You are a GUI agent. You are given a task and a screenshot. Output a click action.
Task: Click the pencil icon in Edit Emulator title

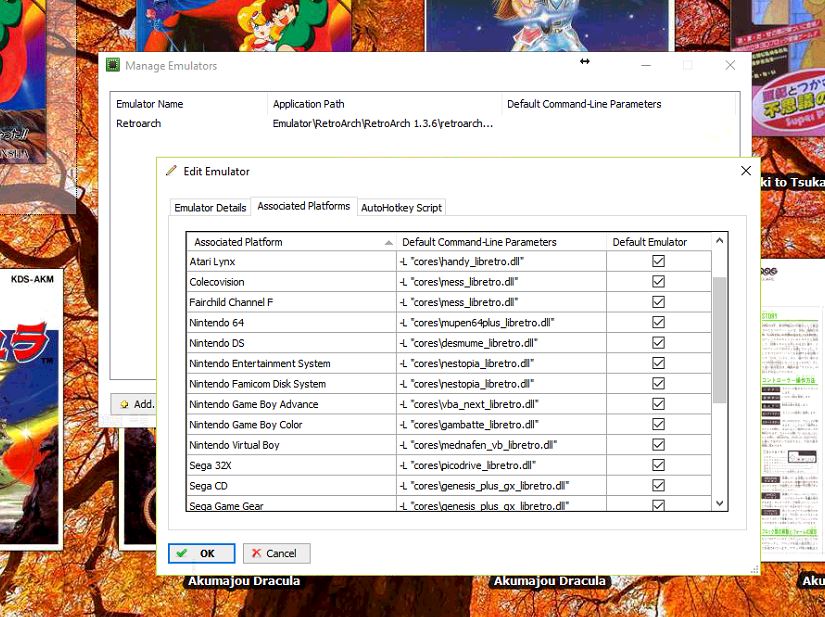coord(171,171)
